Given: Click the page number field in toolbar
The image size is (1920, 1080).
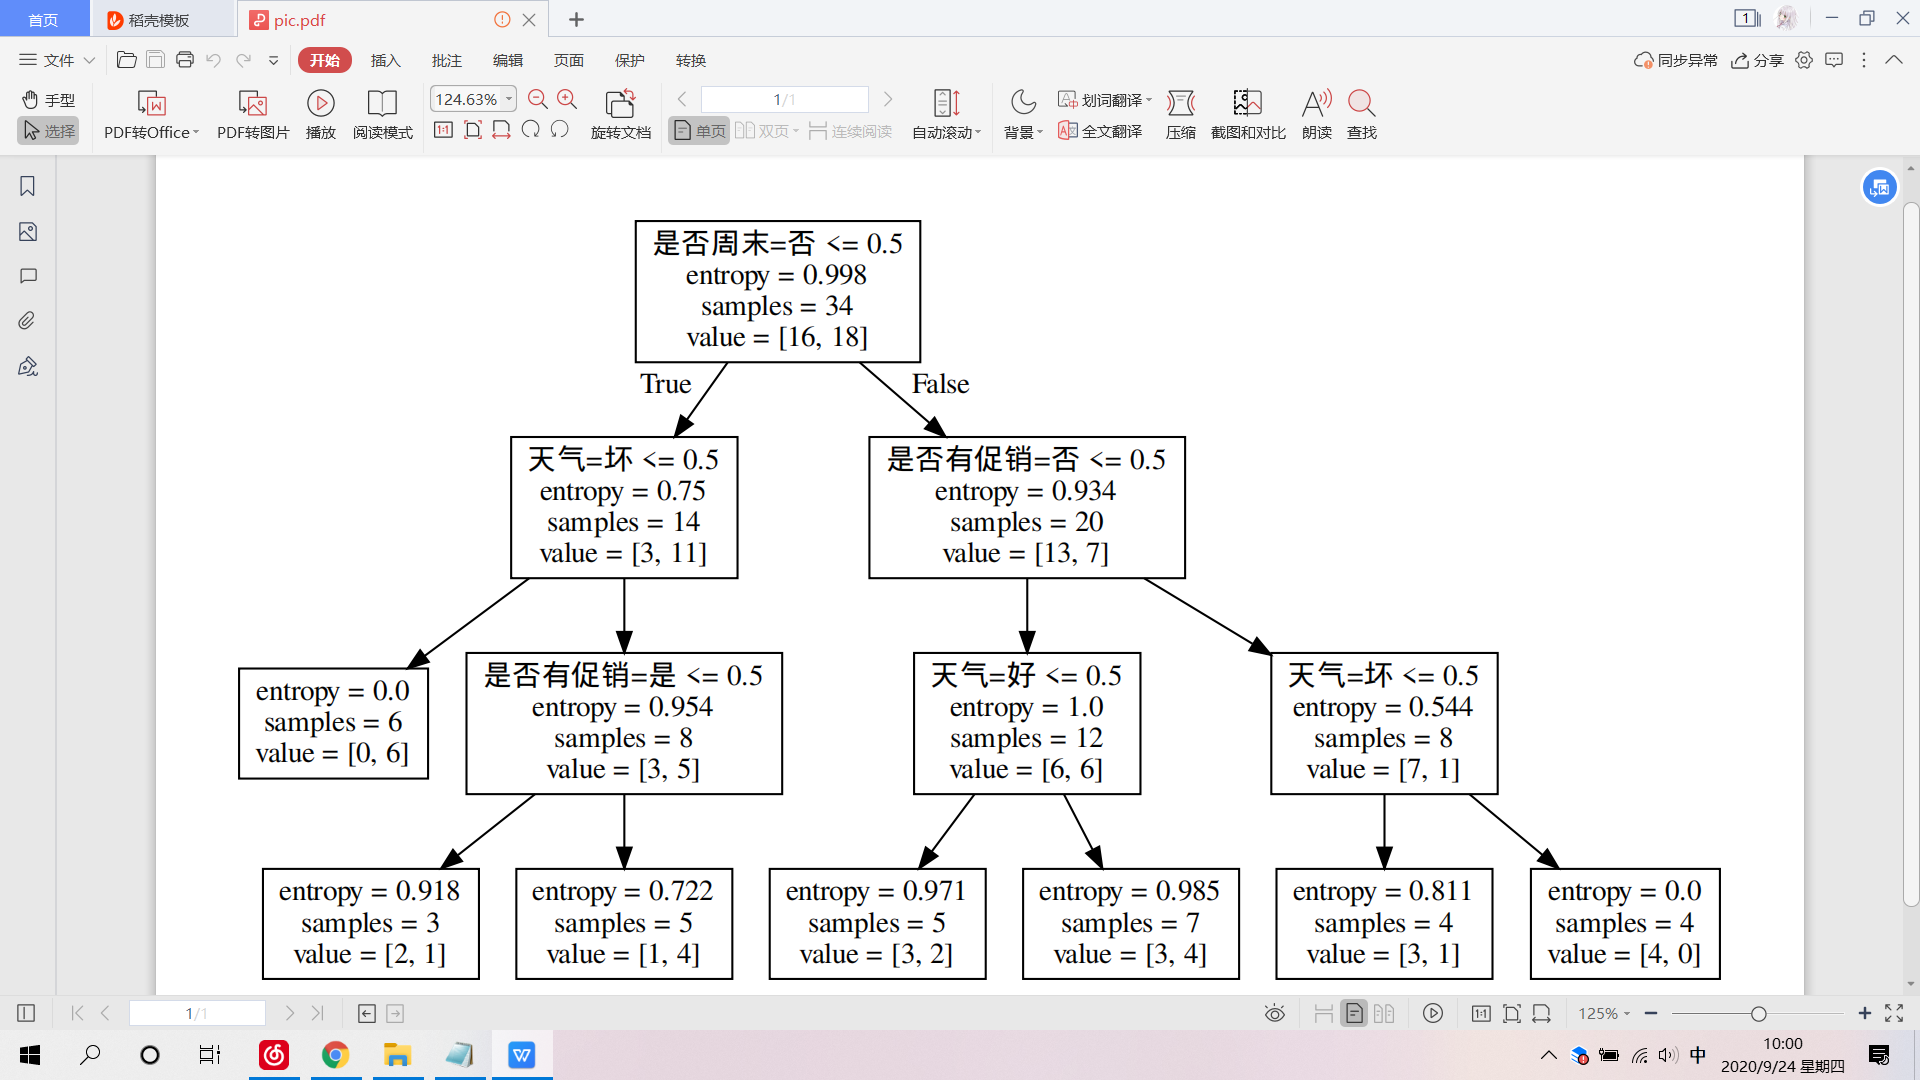Looking at the screenshot, I should tap(784, 99).
